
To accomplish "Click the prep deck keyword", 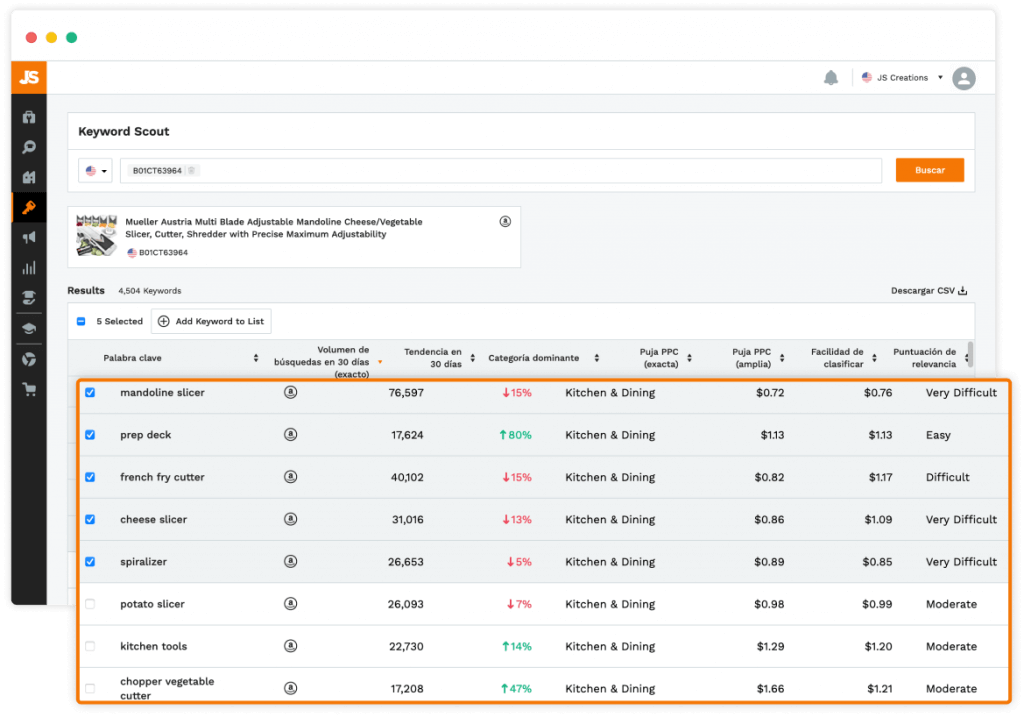I will point(146,435).
